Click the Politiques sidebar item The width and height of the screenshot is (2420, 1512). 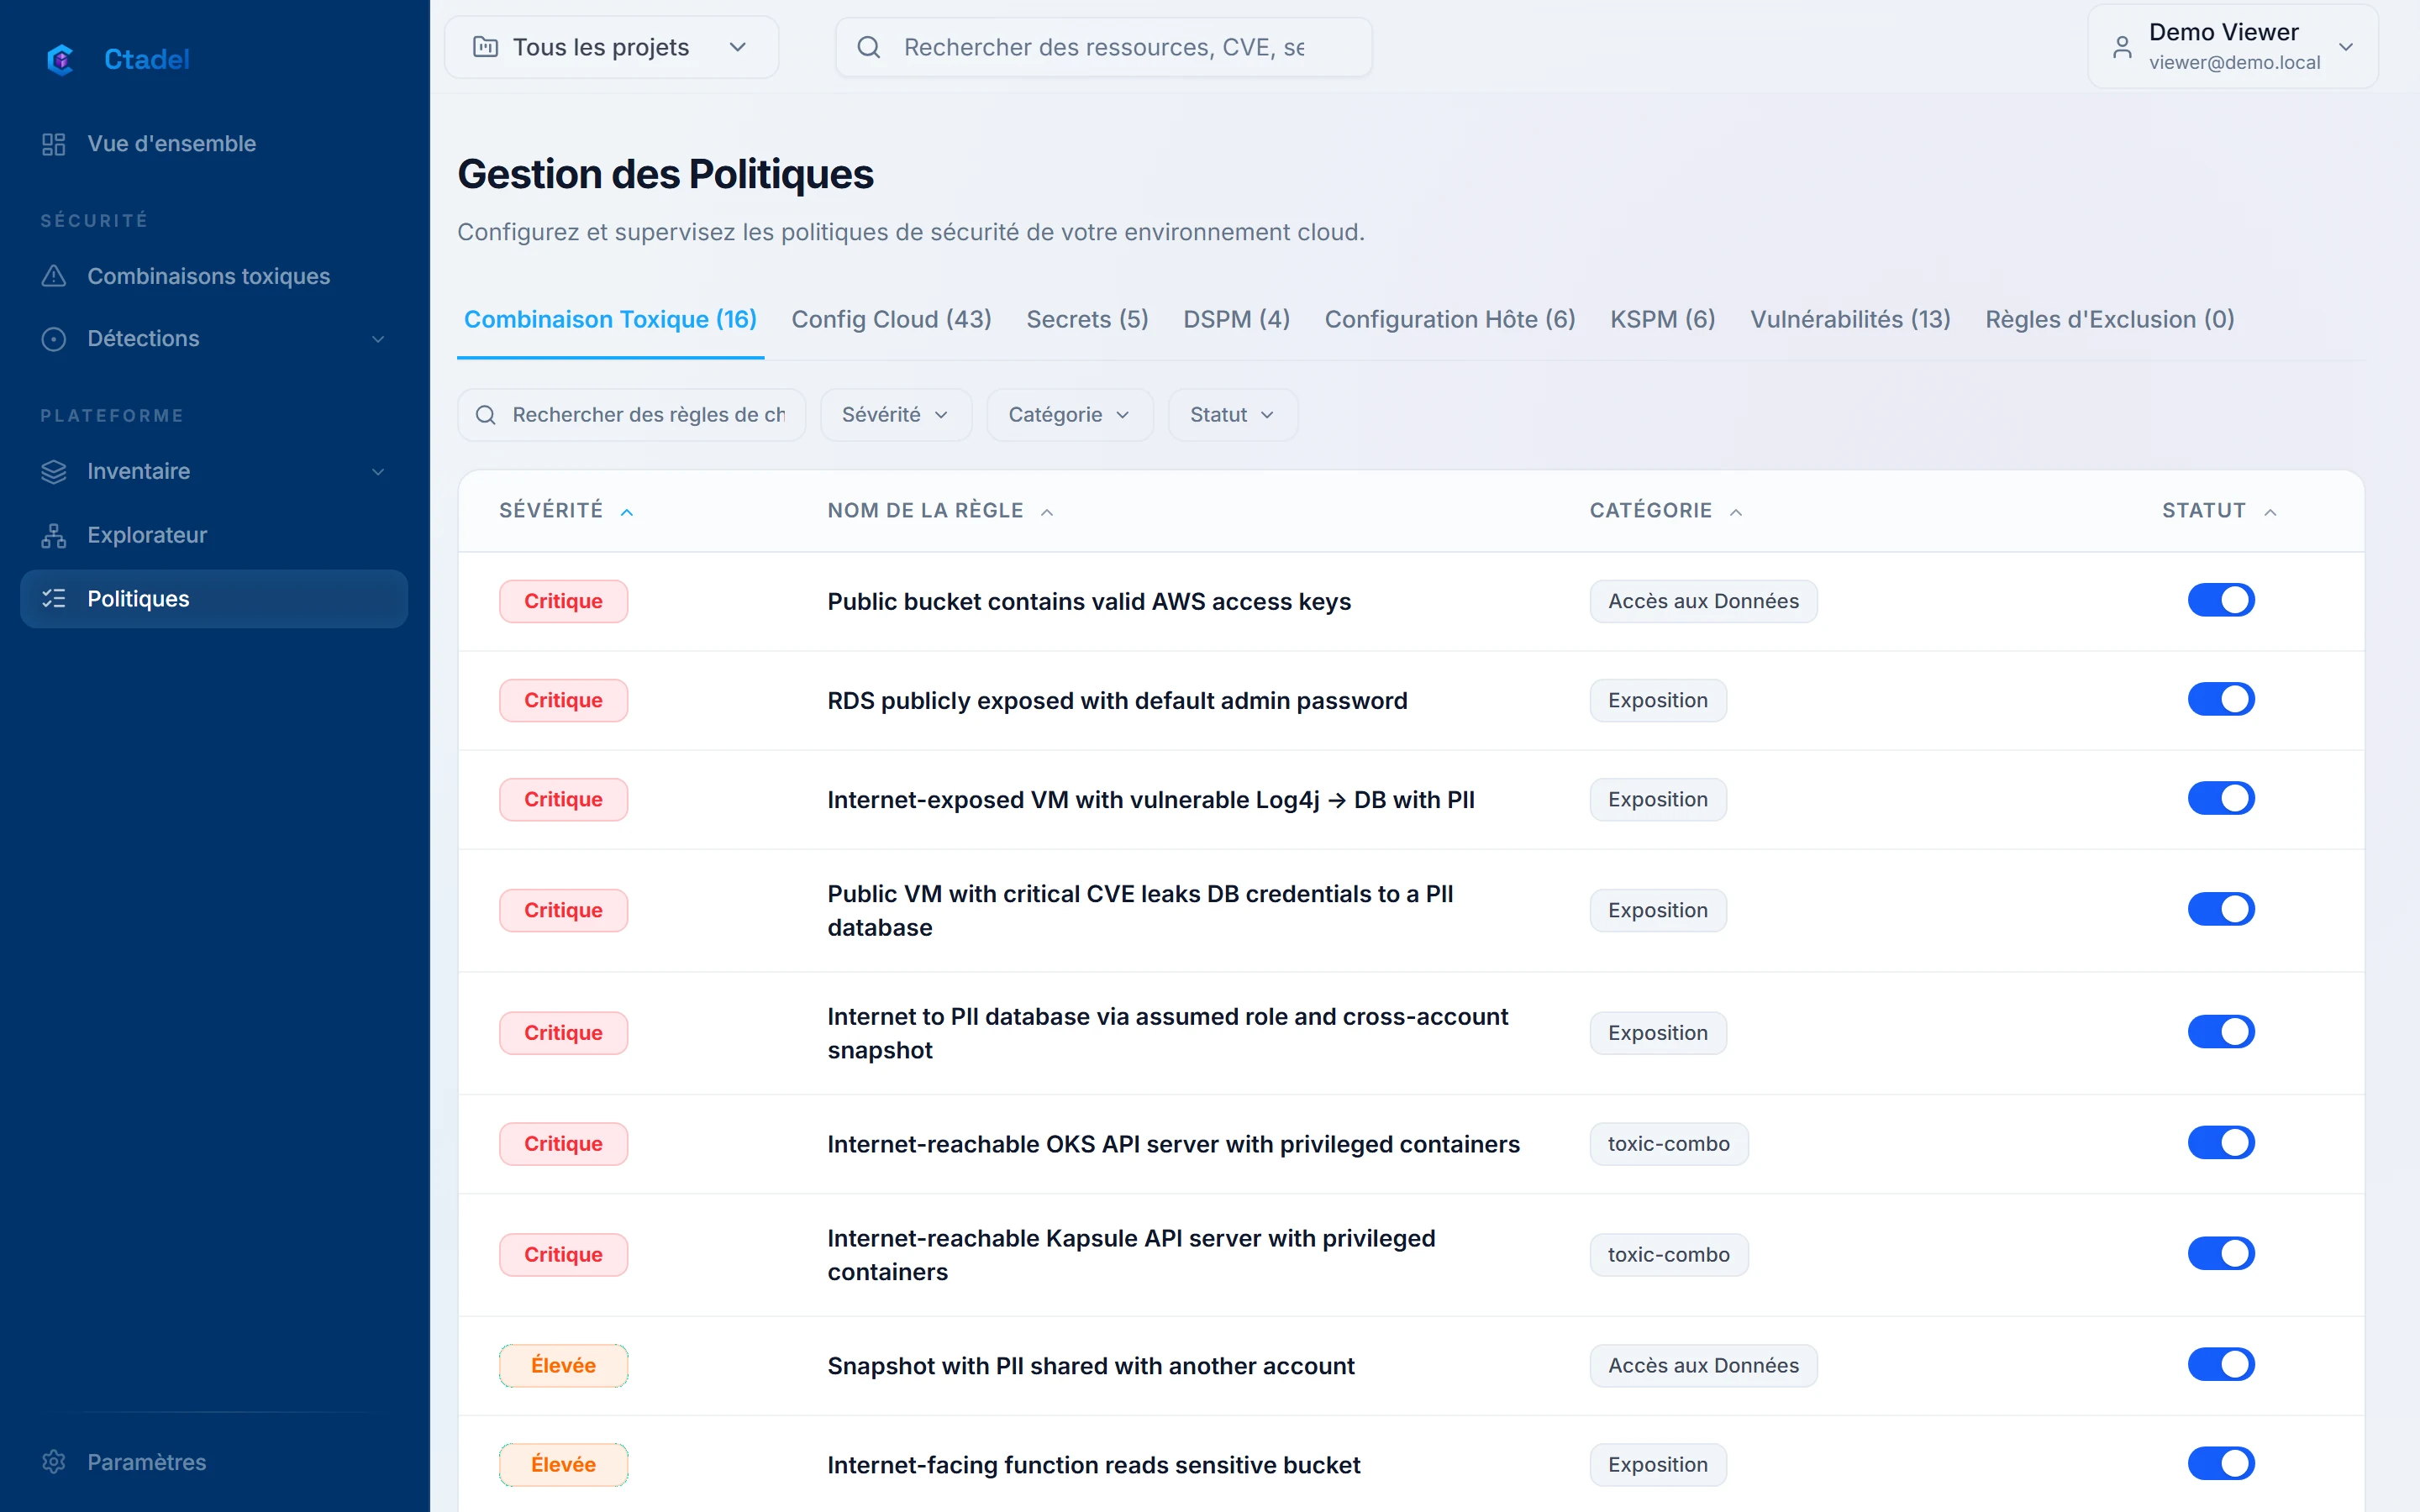pos(214,599)
